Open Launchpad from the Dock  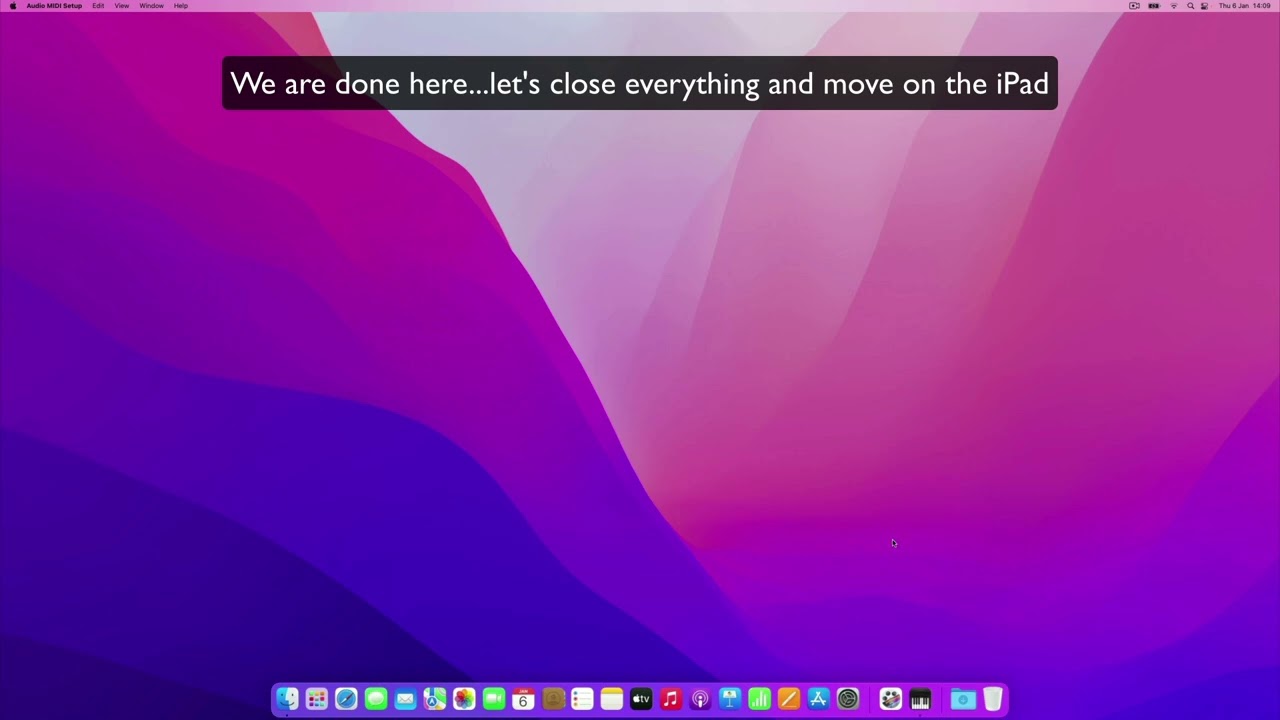tap(317, 699)
